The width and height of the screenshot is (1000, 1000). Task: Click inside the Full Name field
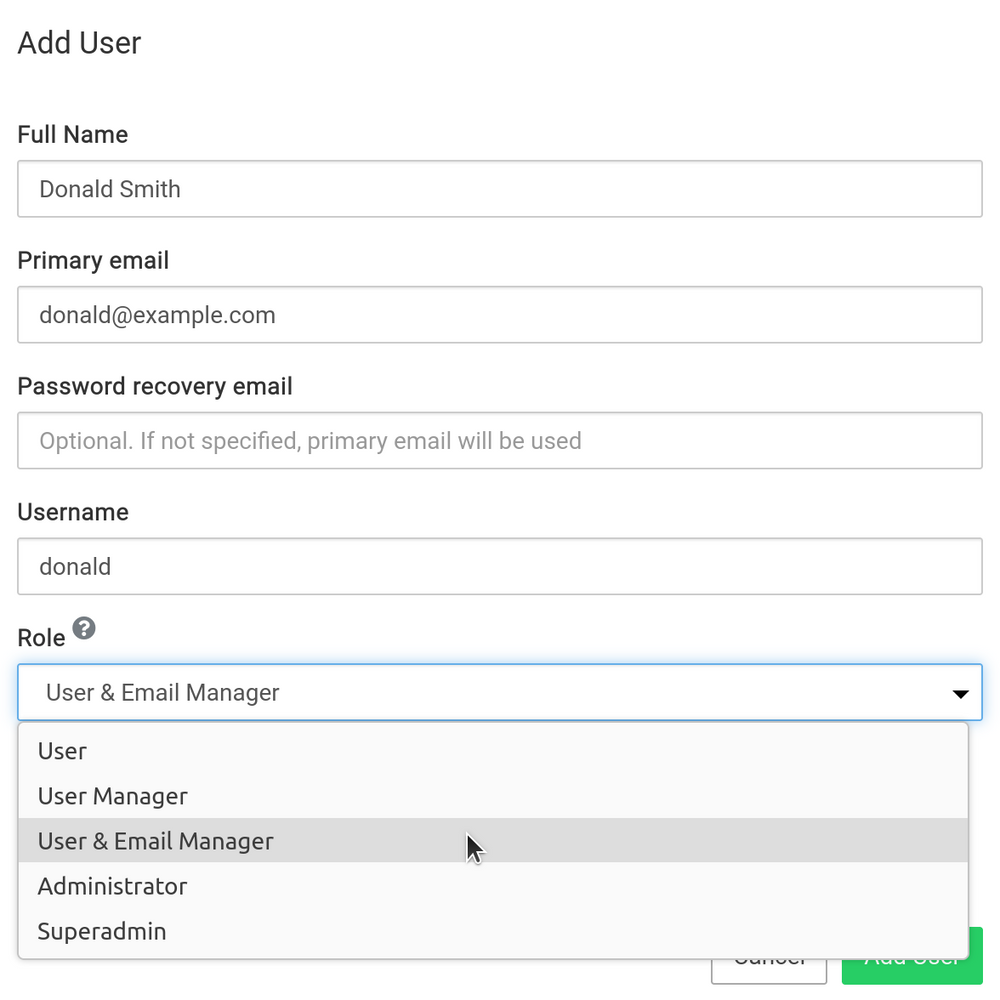coord(500,189)
